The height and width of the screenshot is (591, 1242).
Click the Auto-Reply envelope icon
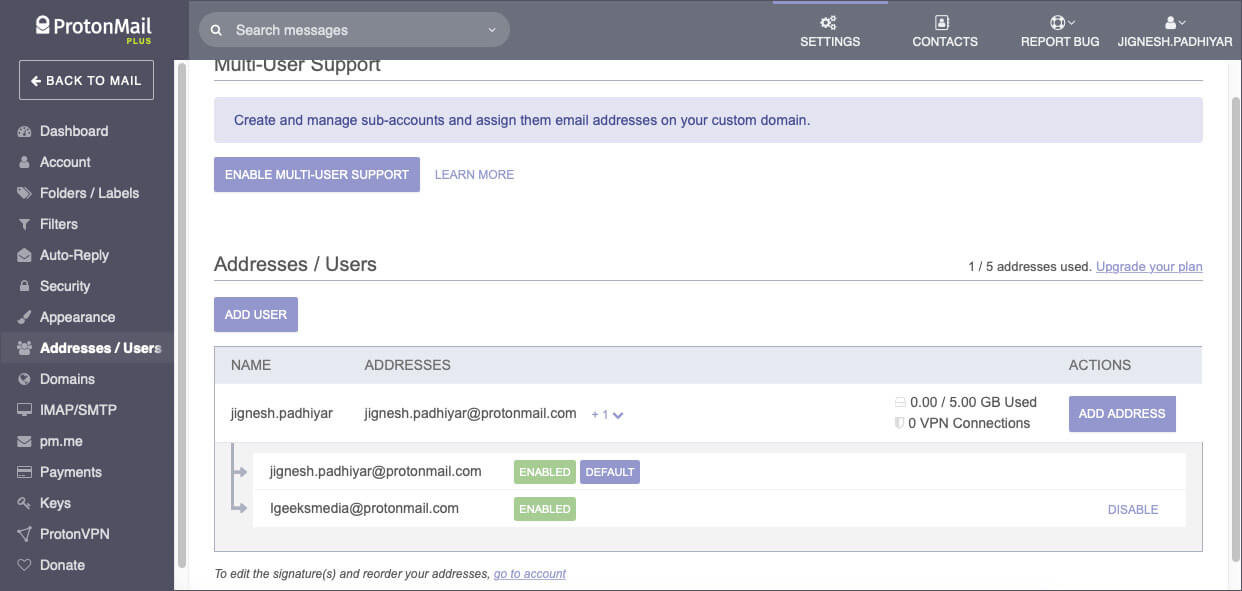pos(25,255)
